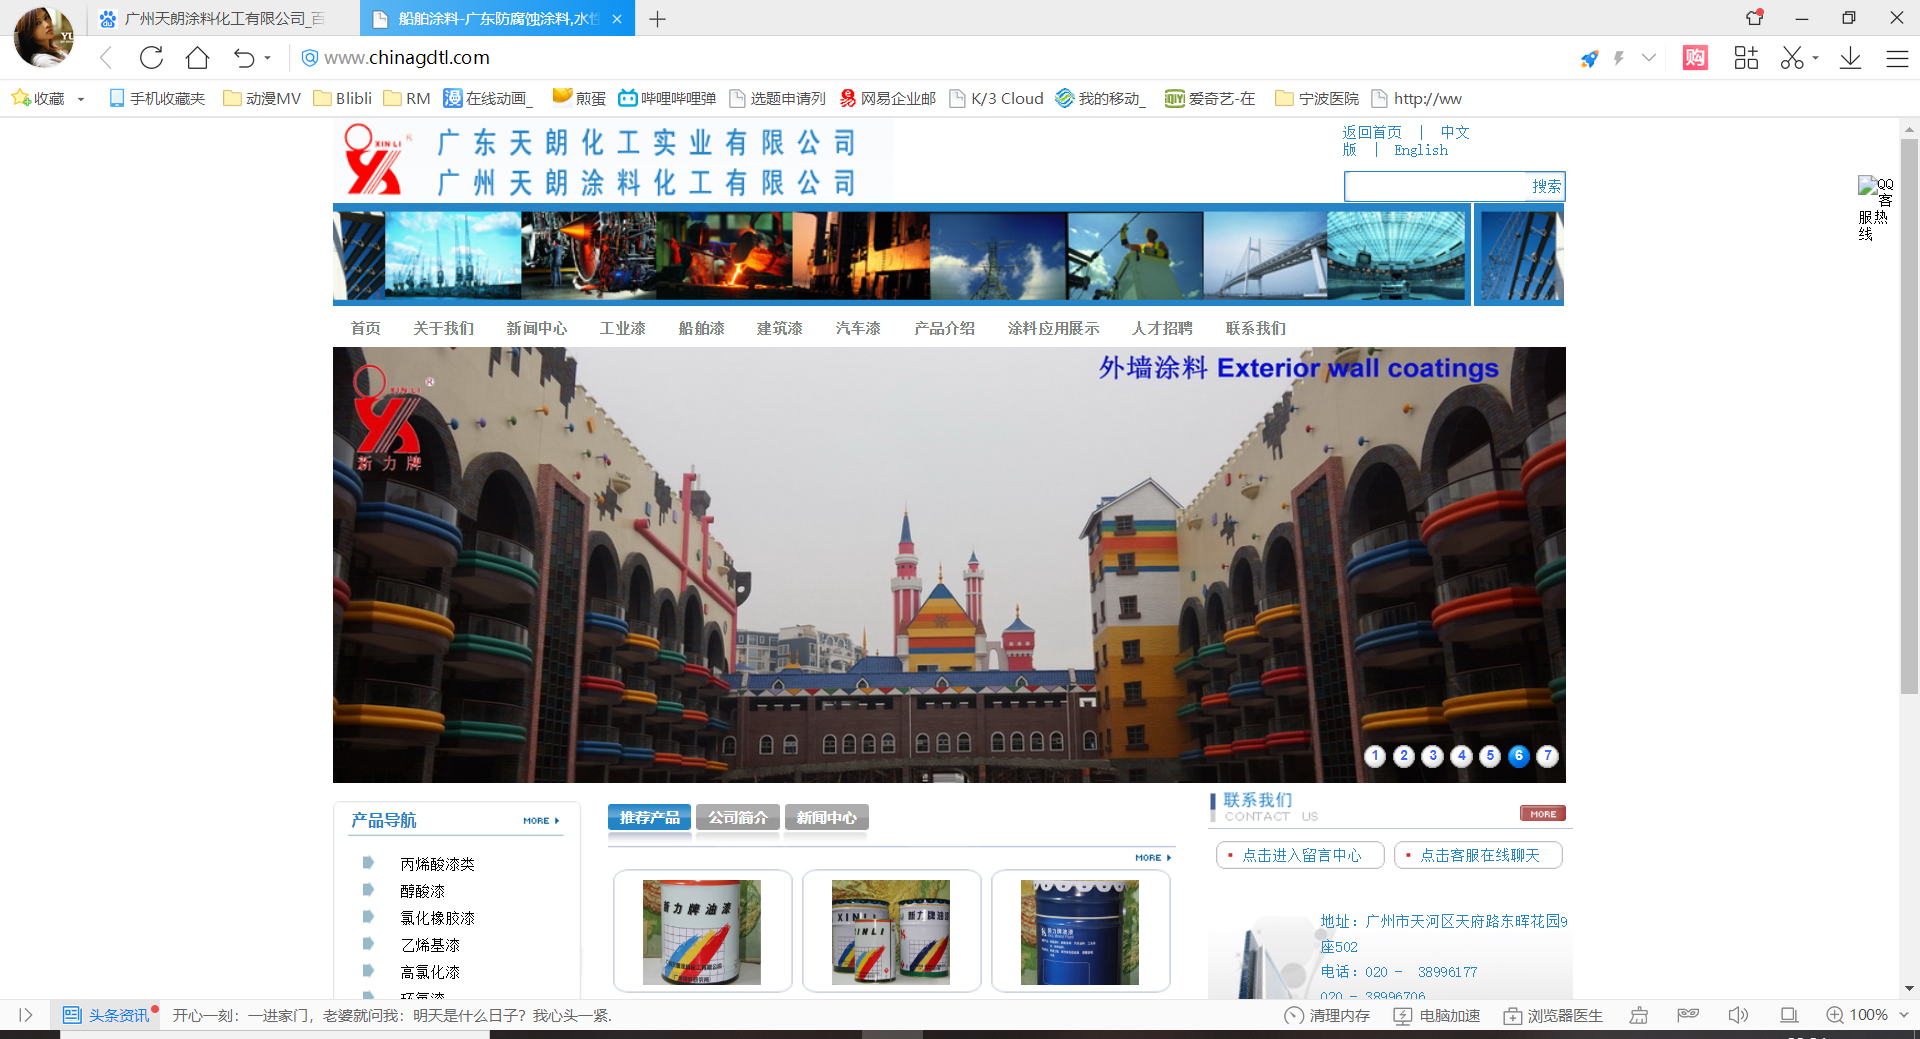Click the 返回首页 link

coord(1372,132)
